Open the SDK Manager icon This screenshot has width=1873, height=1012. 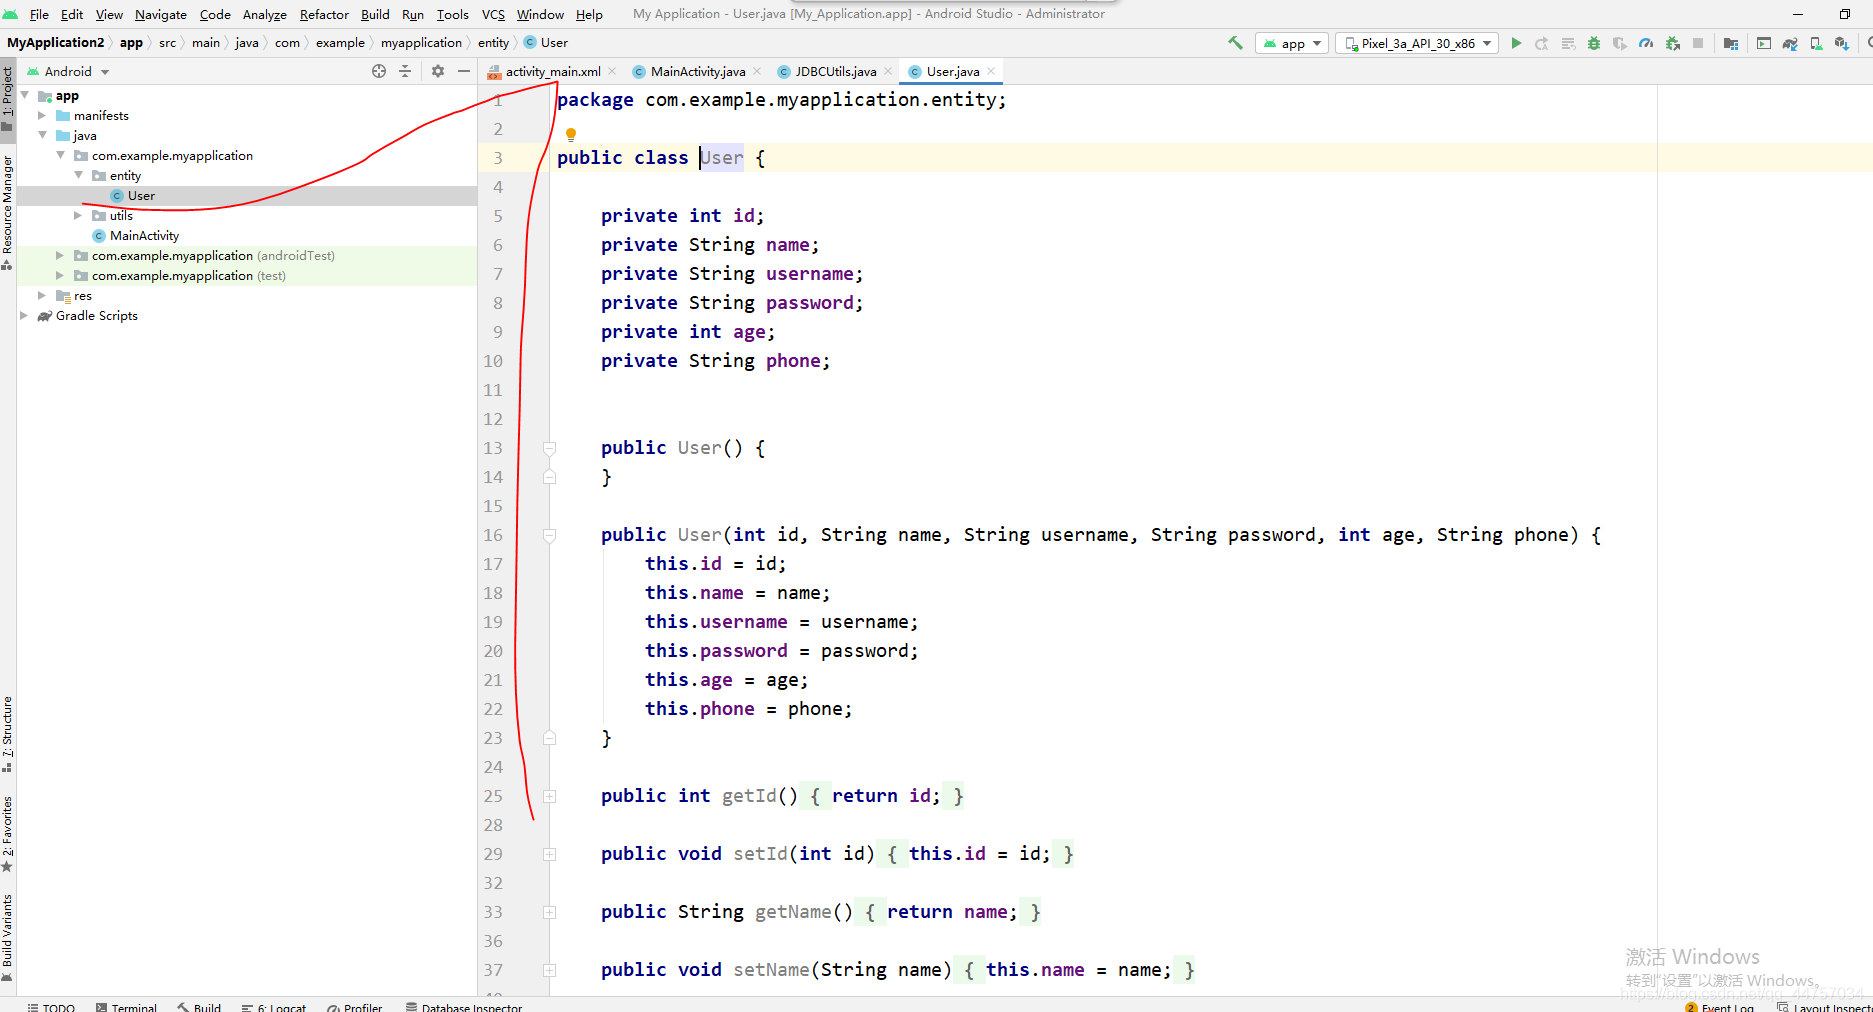tap(1843, 43)
